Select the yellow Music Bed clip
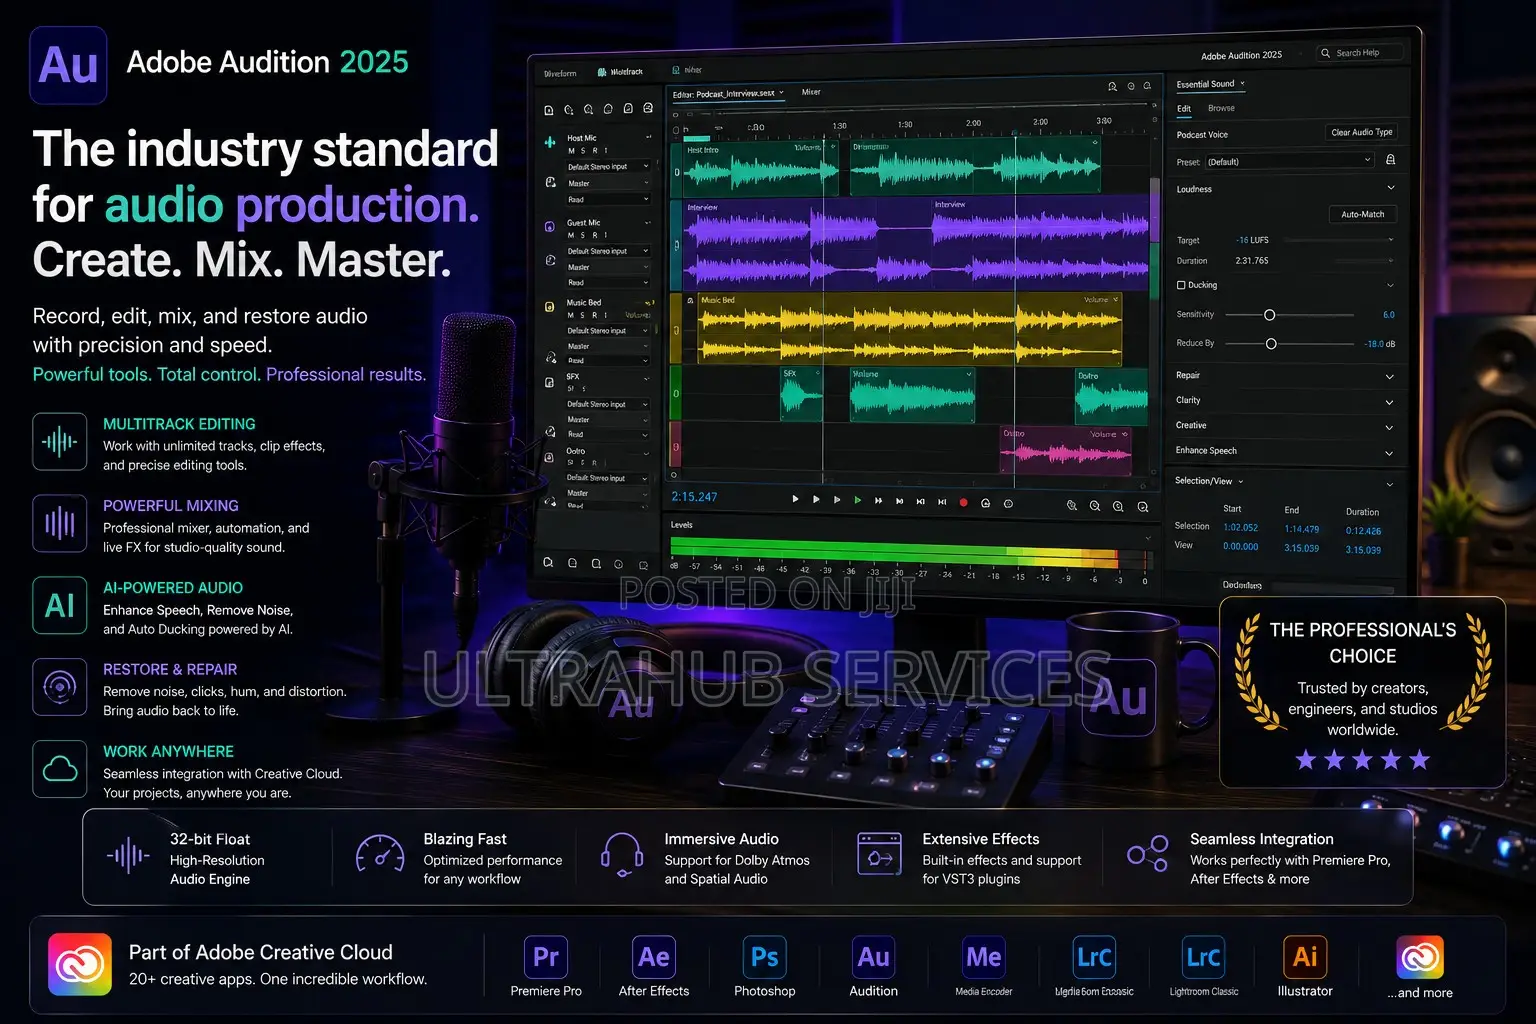 click(x=909, y=328)
